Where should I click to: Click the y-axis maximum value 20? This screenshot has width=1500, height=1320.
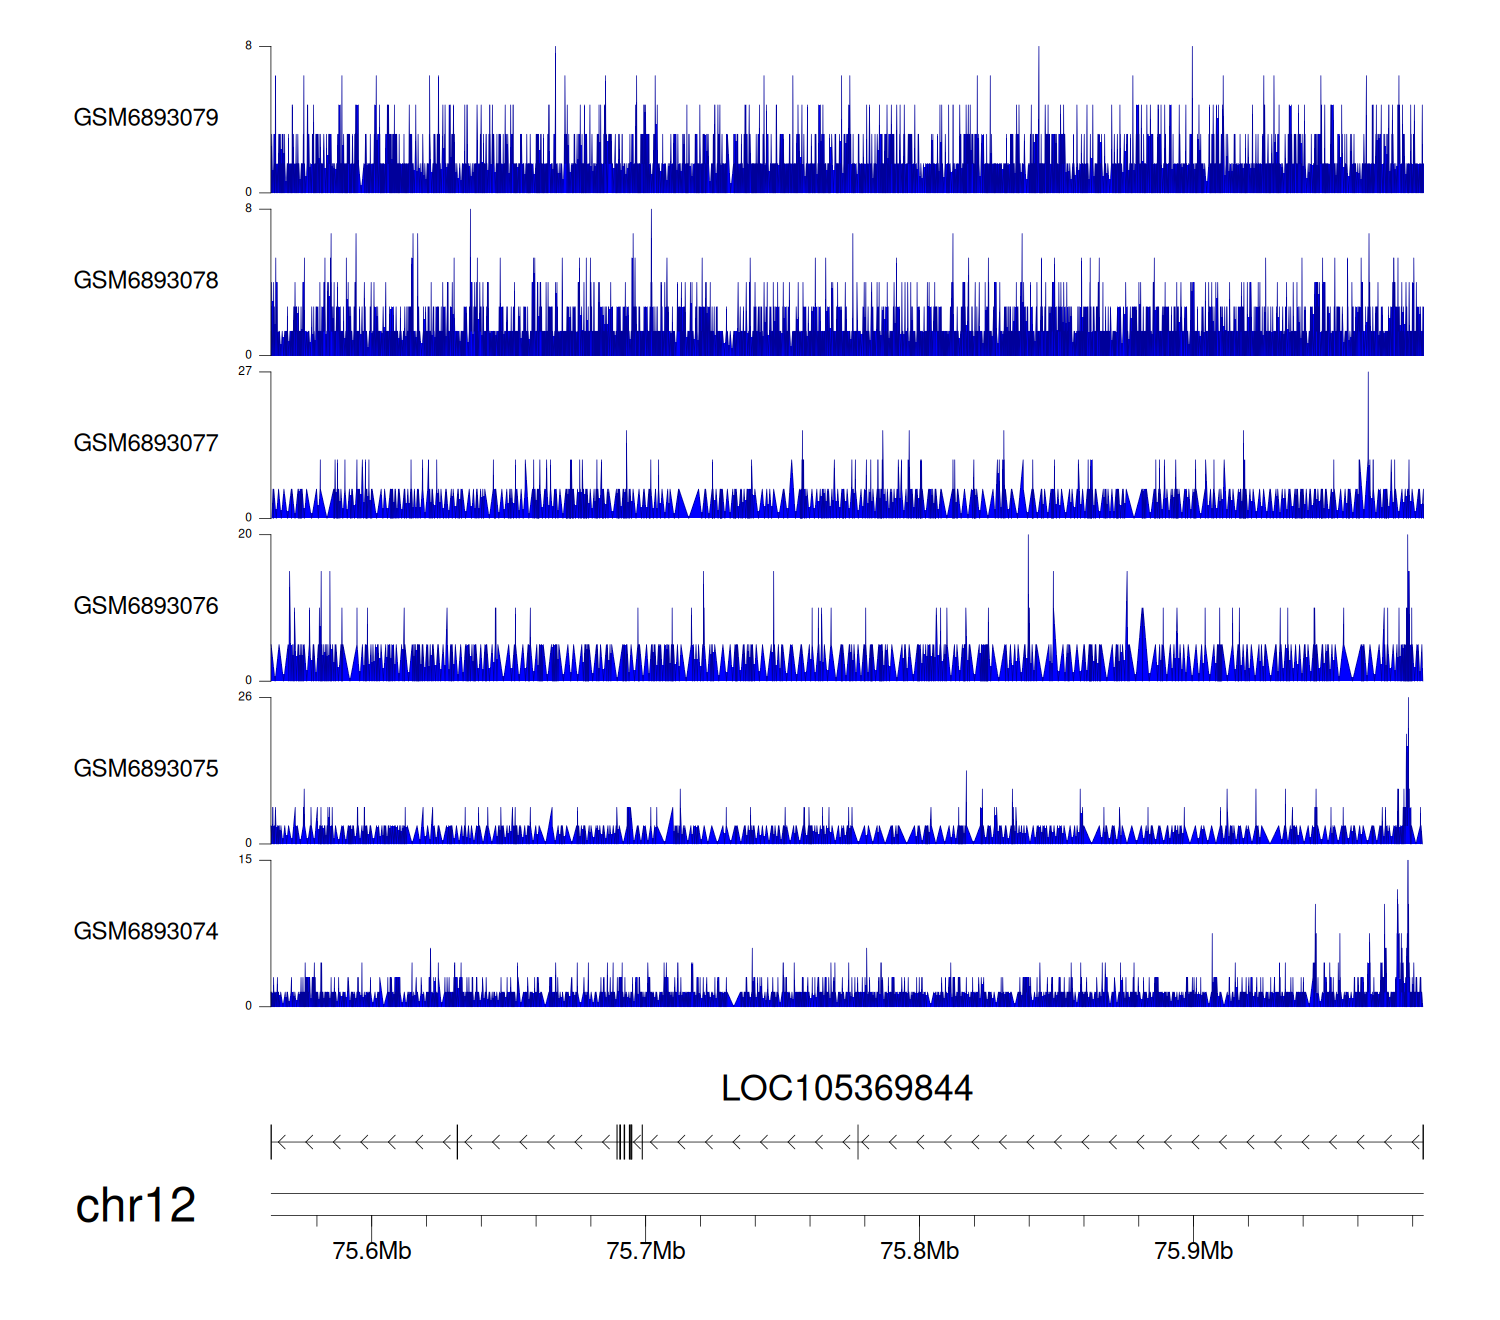click(245, 534)
